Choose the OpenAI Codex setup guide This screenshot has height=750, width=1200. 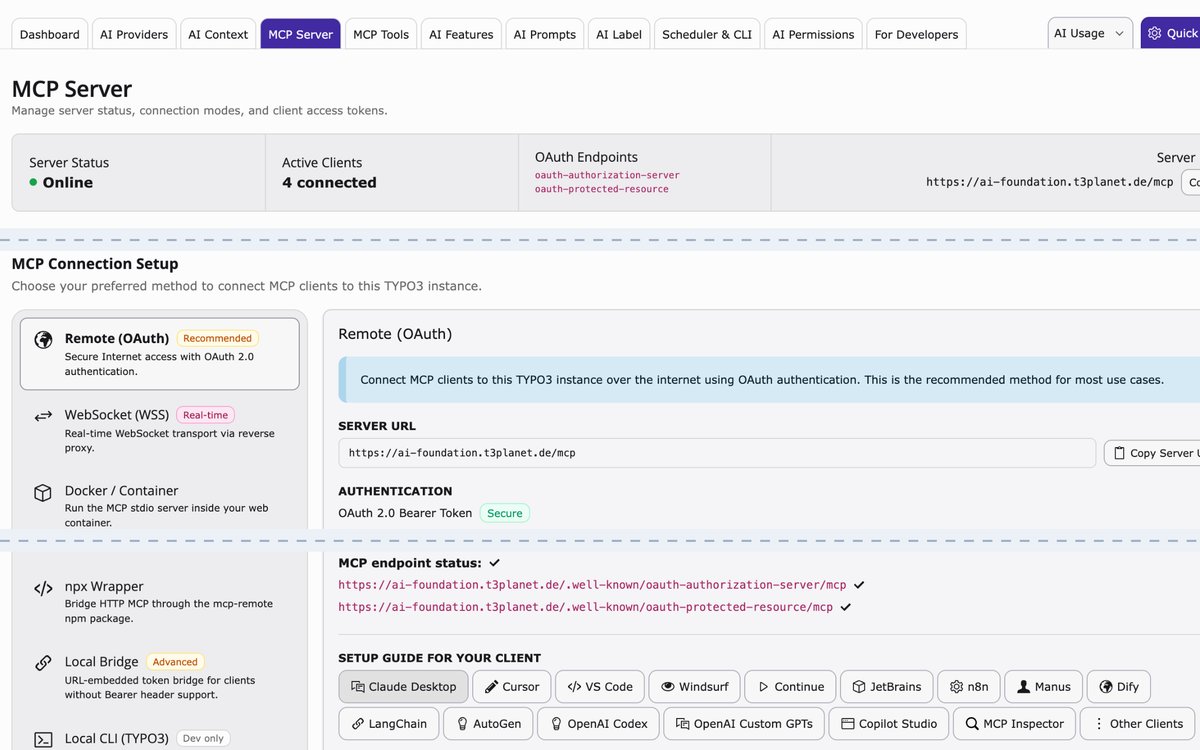point(599,724)
